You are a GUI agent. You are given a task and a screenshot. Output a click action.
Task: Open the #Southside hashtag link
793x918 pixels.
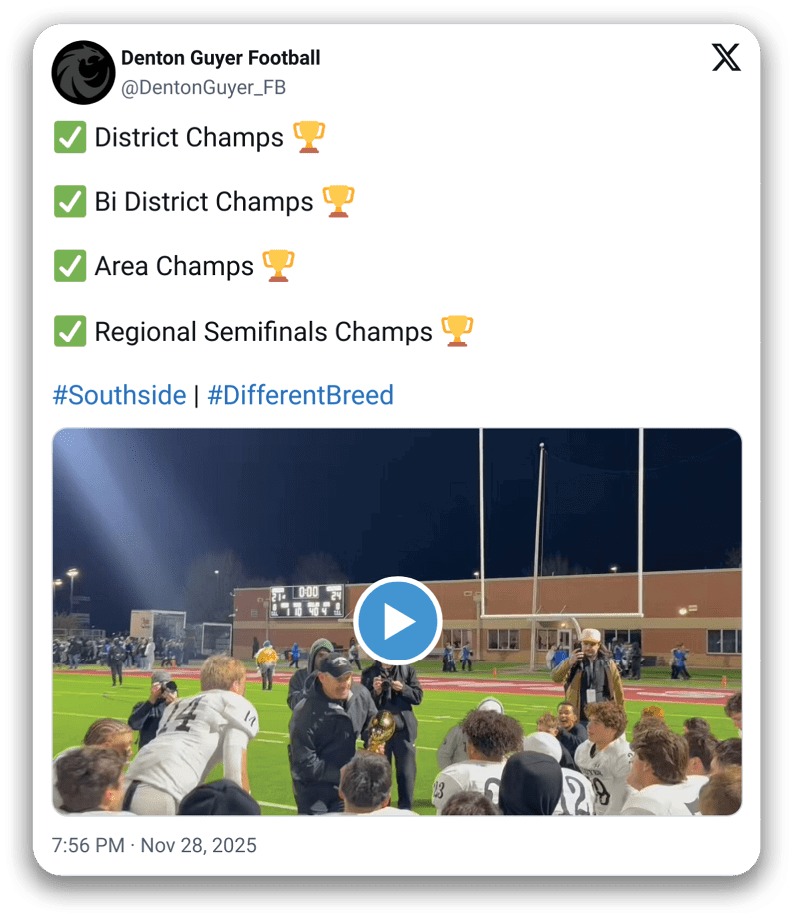click(119, 395)
